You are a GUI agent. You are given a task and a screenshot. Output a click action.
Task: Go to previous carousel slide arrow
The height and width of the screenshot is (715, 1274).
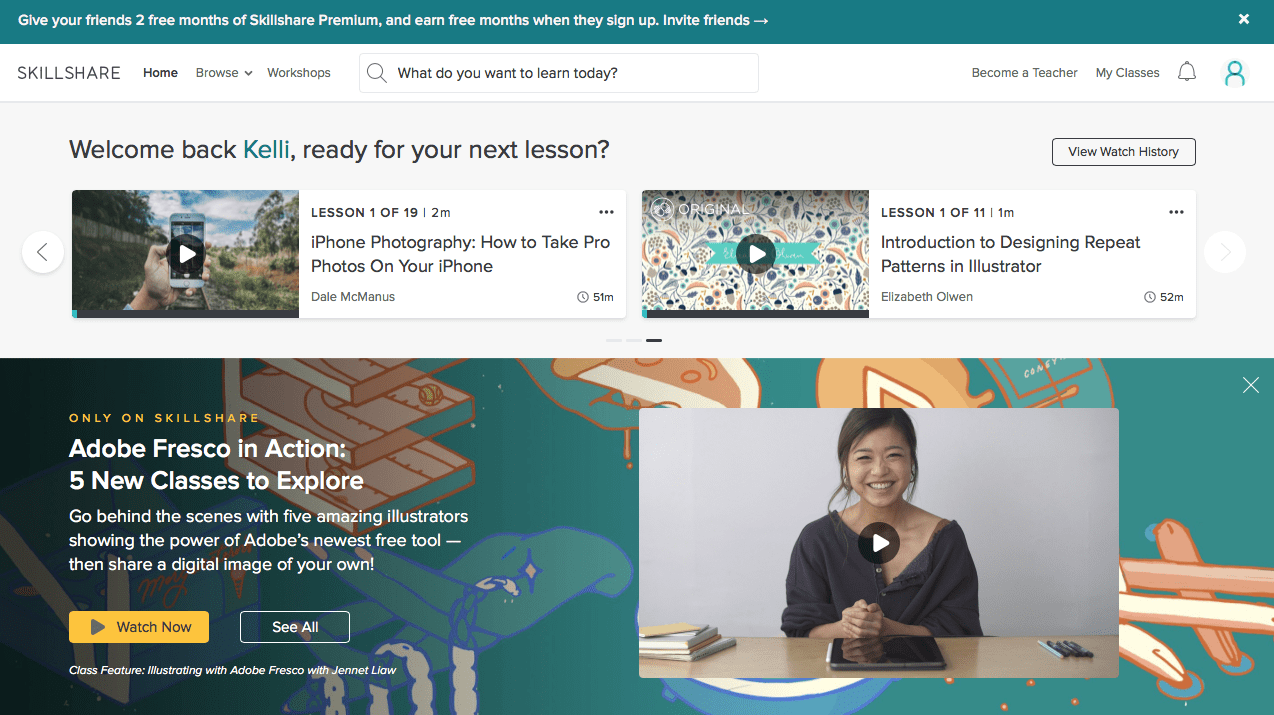point(43,252)
